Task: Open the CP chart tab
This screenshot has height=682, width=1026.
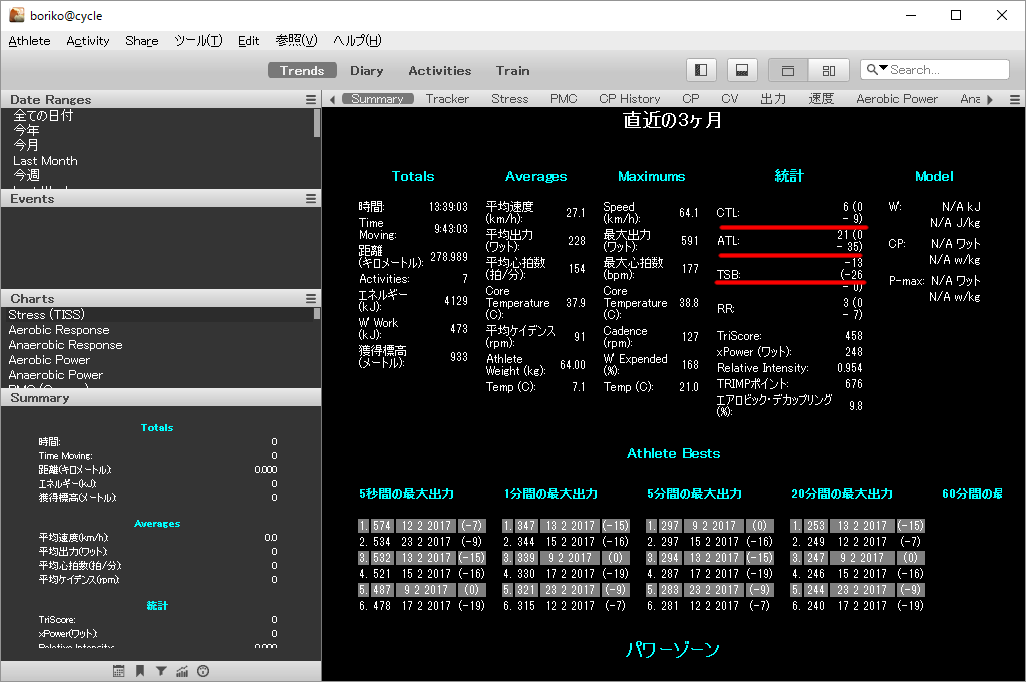Action: point(691,99)
